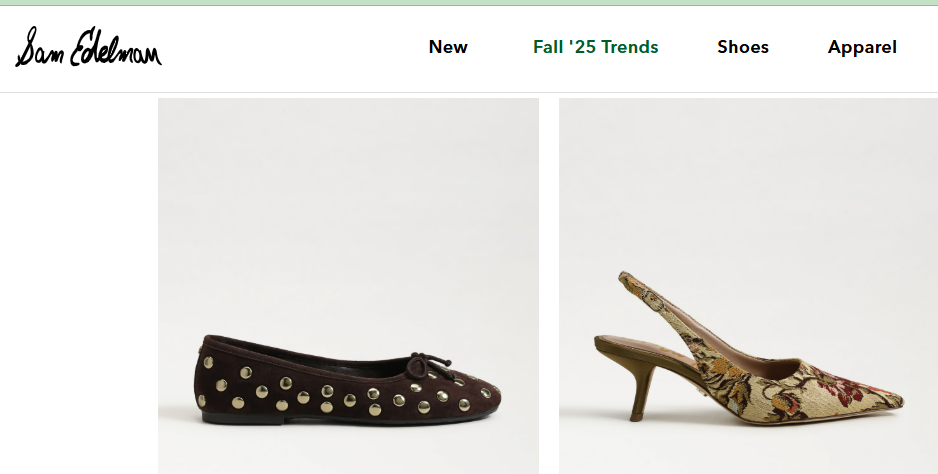
Task: Click the pointed toe of the floral slingback
Action: tap(890, 402)
